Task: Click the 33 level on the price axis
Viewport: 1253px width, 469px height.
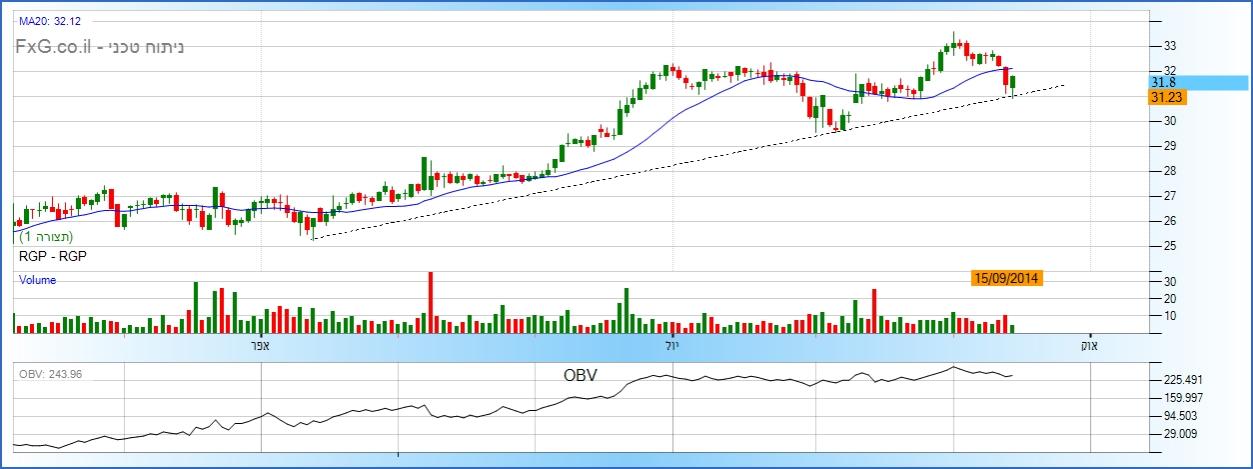Action: (x=1168, y=46)
